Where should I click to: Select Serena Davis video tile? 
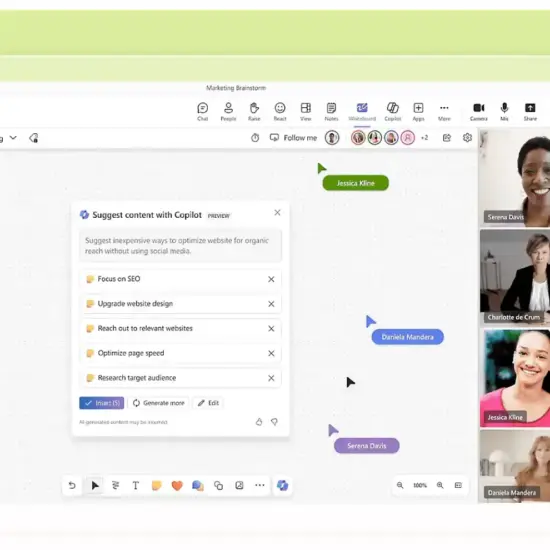pyautogui.click(x=515, y=179)
